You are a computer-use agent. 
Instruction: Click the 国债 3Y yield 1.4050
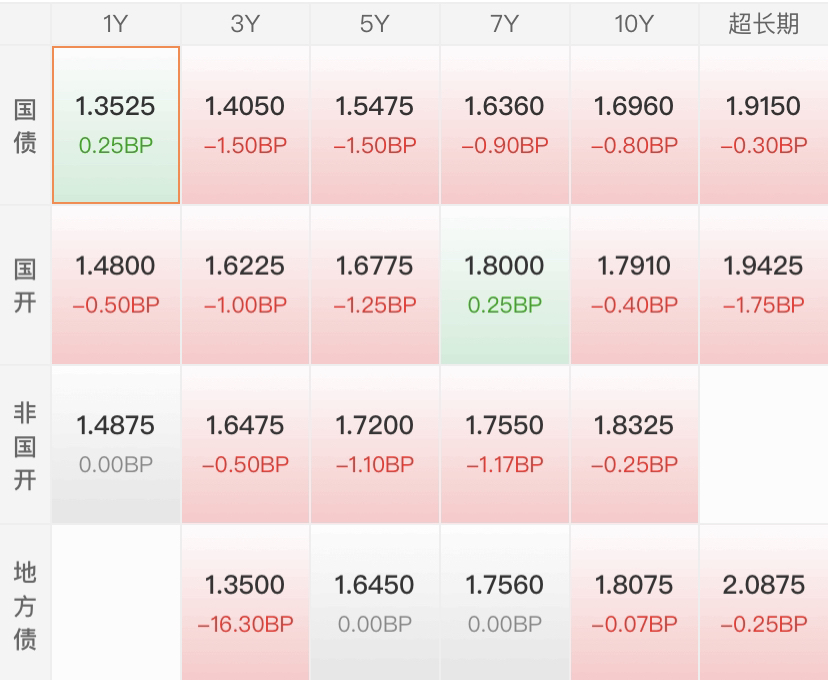pos(246,125)
